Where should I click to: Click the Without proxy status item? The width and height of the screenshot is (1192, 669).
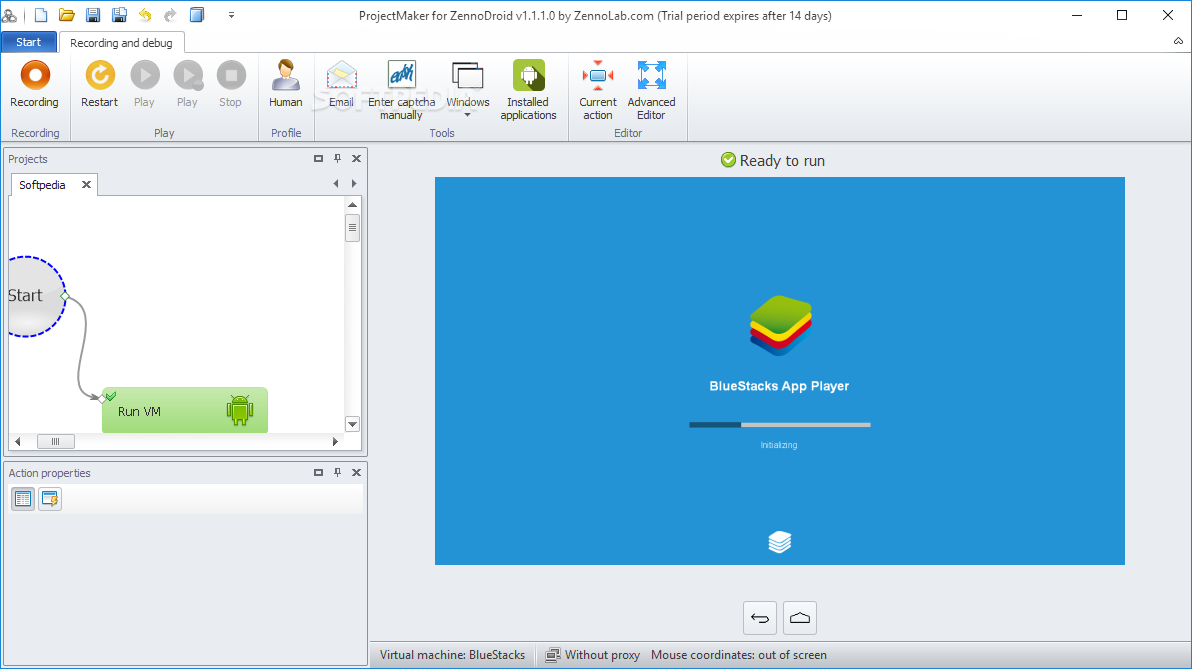coord(593,655)
